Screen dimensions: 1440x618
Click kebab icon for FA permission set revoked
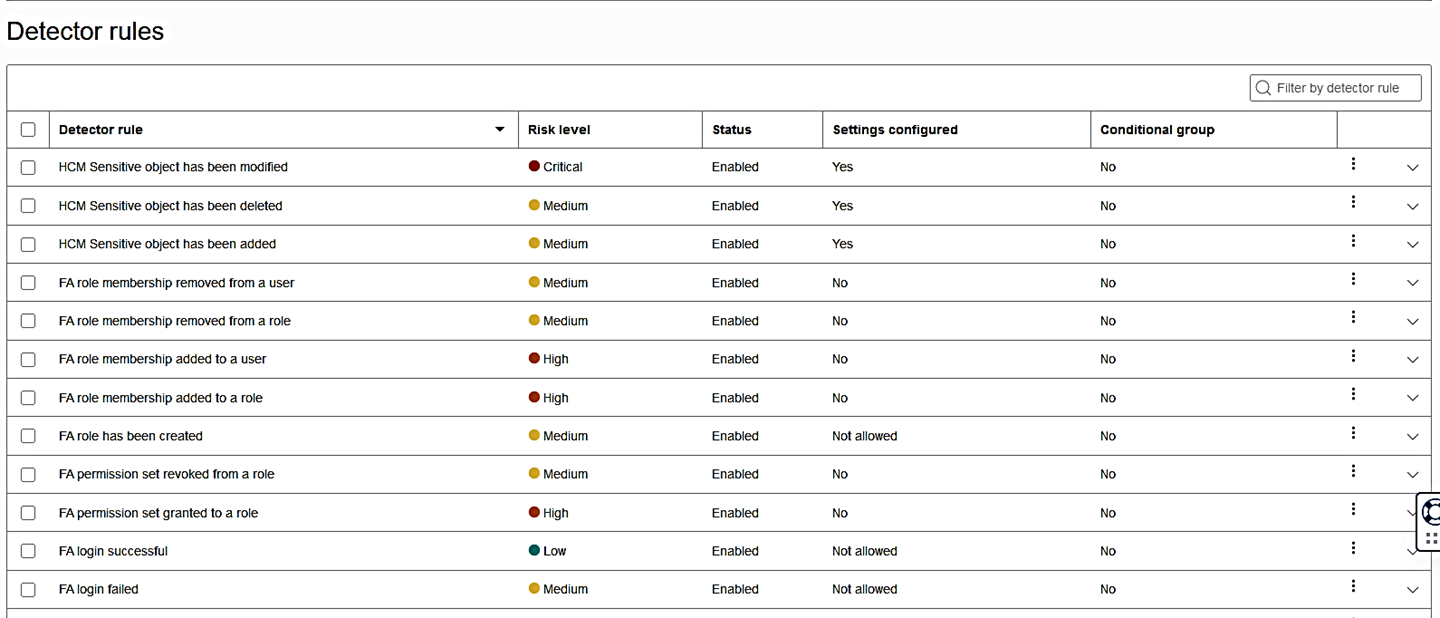[x=1353, y=471]
